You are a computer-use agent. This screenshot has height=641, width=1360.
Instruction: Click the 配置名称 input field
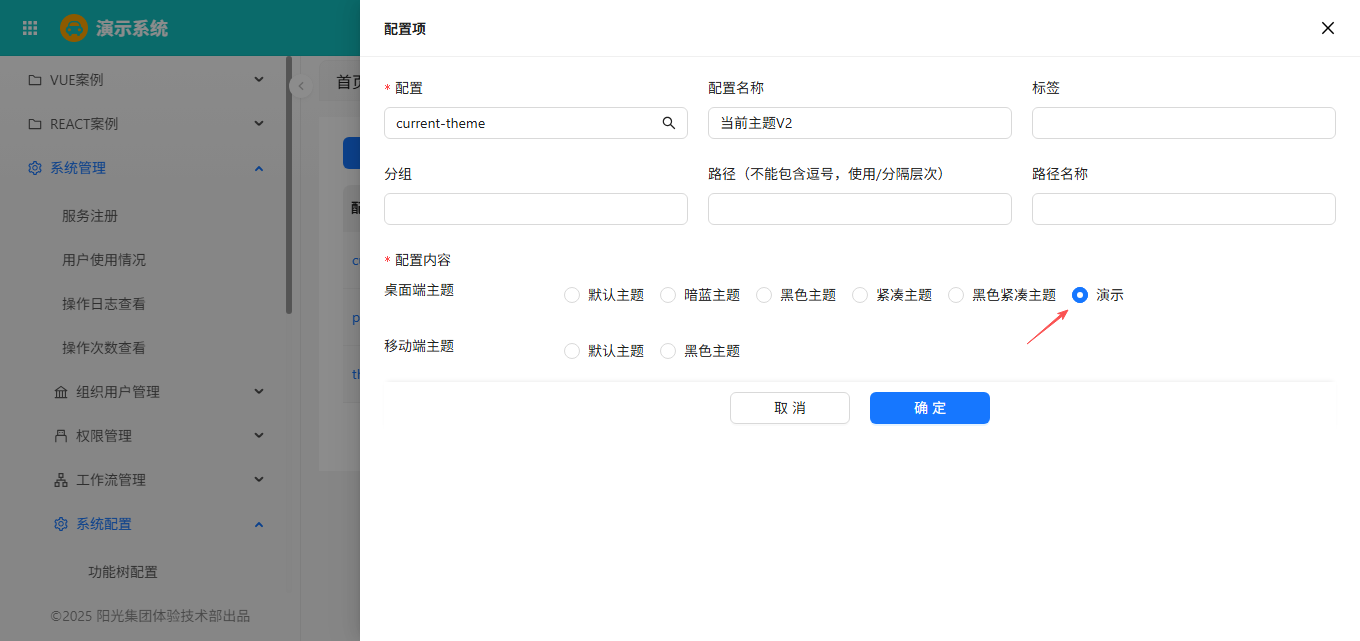(x=859, y=123)
